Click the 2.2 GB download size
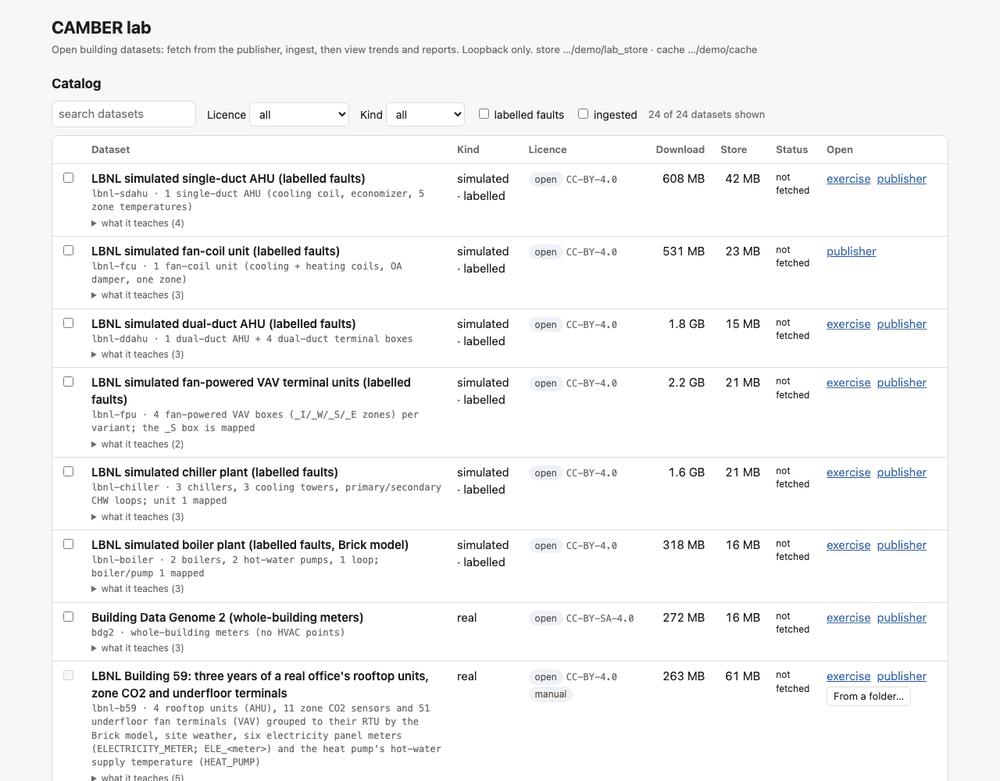The image size is (1000, 781). click(x=686, y=383)
